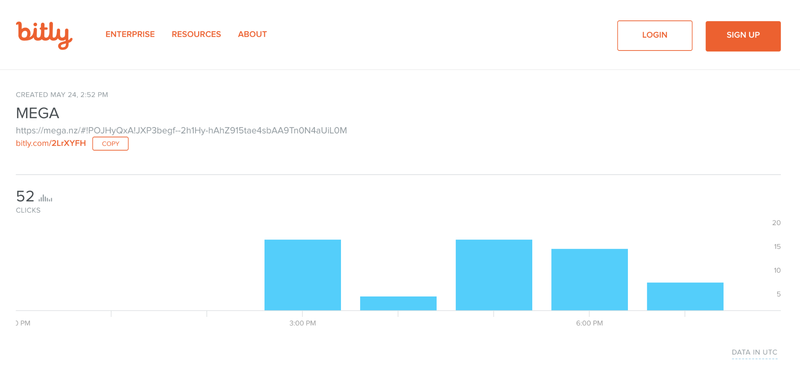Select the first tall blue bar before 3:00 PM
The width and height of the screenshot is (800, 379).
pos(303,274)
